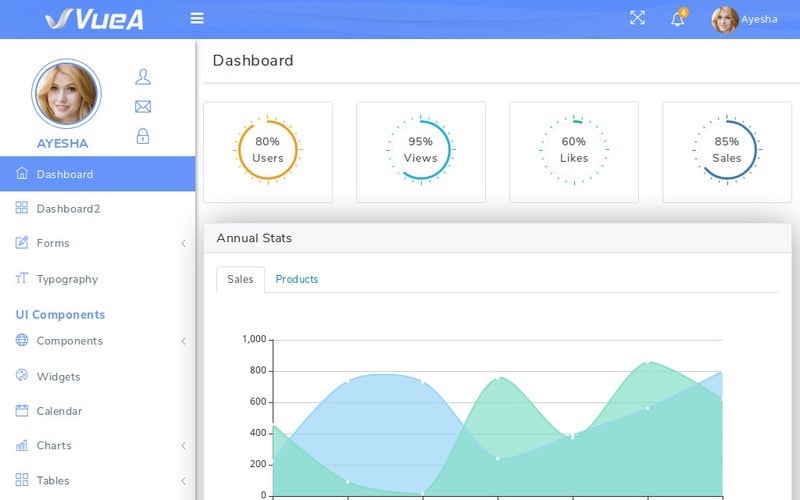Click the grid icon beside Tables
800x500 pixels.
[x=21, y=479]
